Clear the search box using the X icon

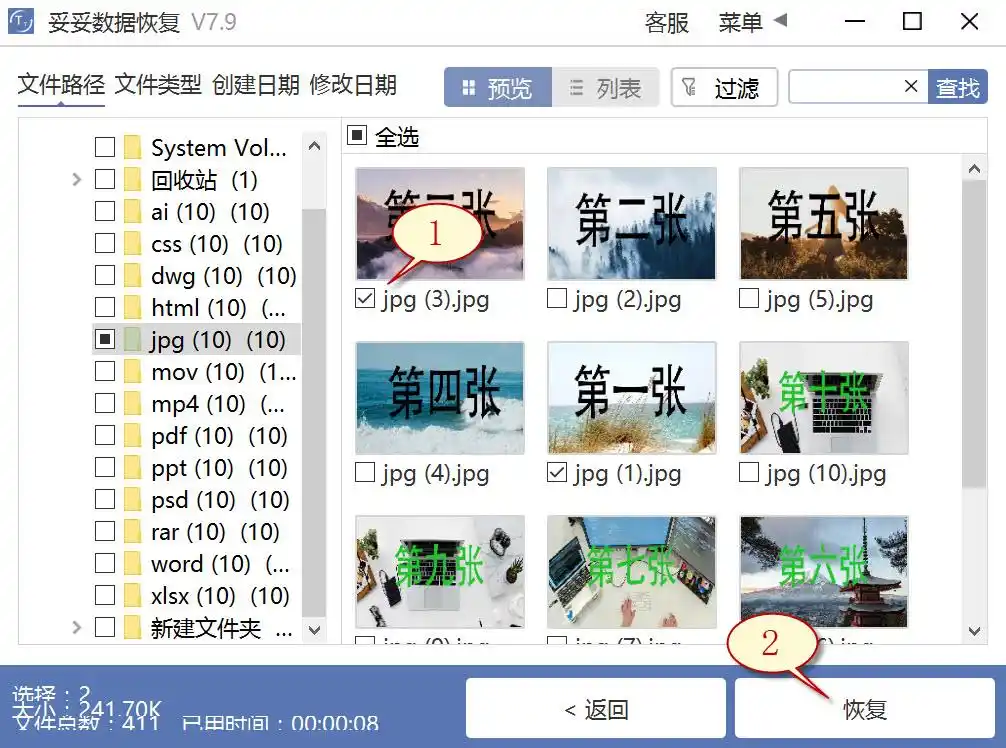(910, 87)
